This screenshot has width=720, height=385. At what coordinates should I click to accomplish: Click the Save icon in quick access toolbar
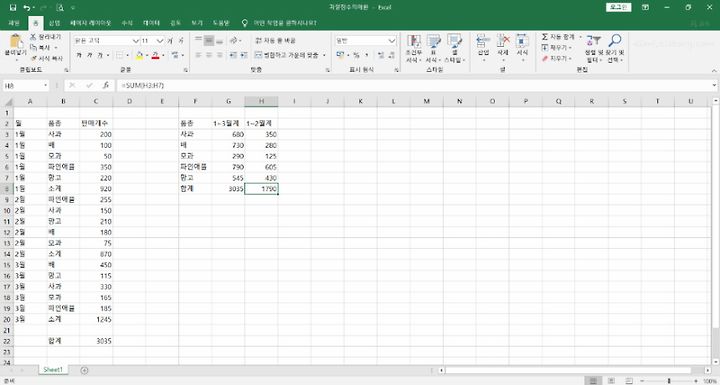(x=13, y=7)
